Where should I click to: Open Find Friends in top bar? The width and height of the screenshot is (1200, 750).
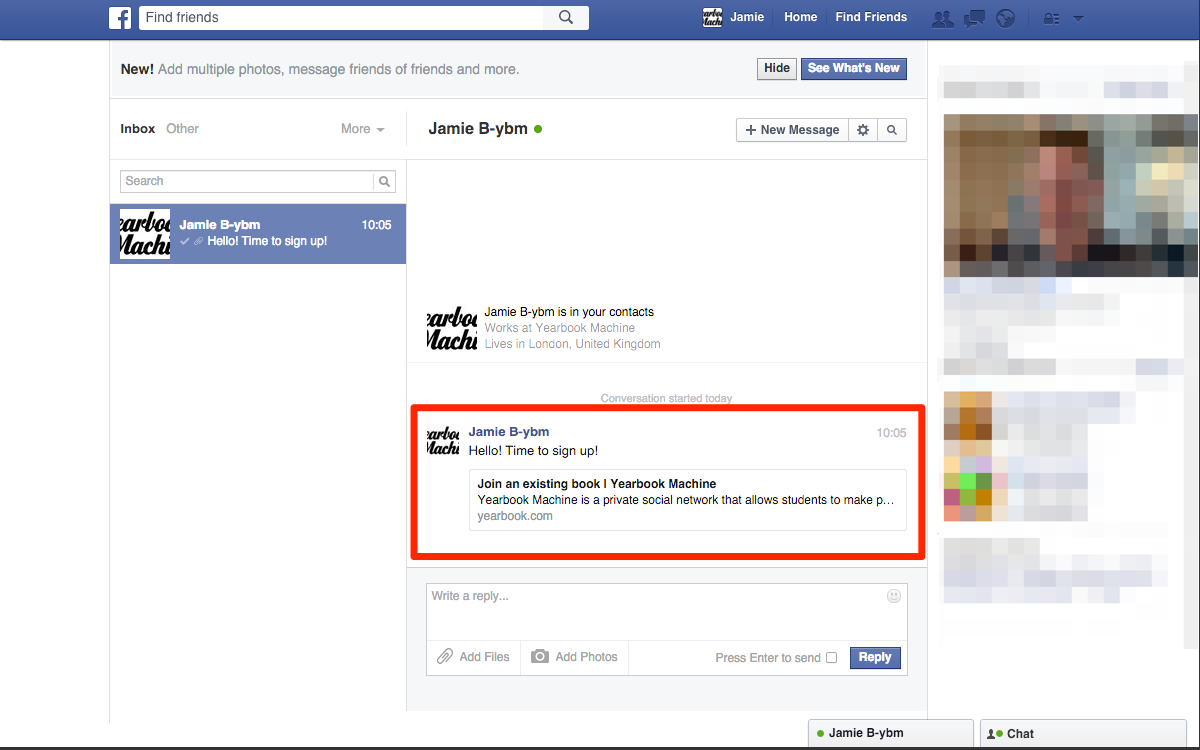871,17
